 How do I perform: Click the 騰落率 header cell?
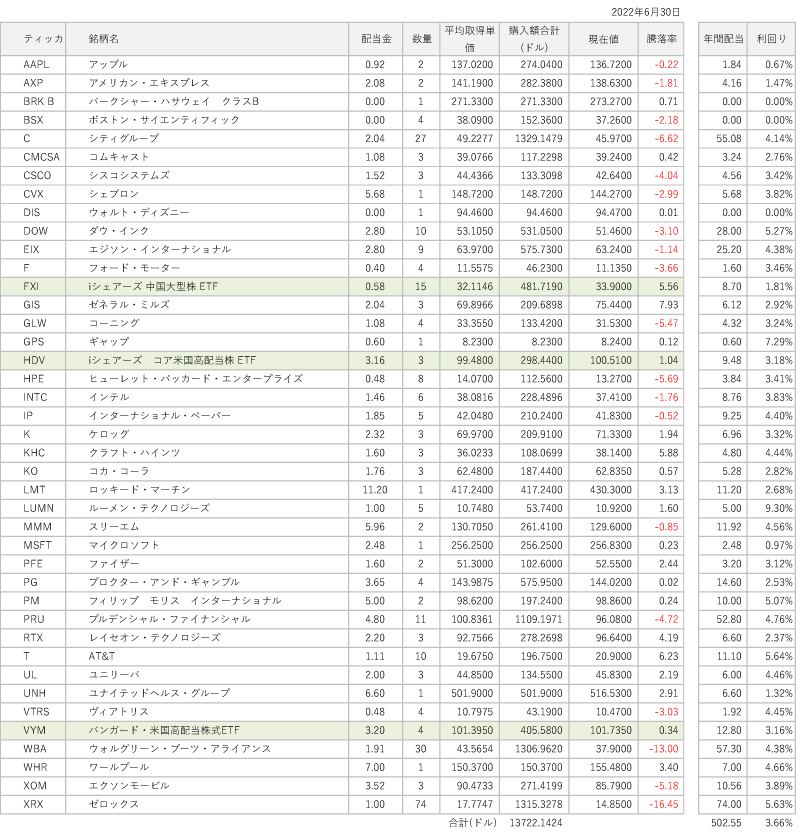pyautogui.click(x=661, y=39)
